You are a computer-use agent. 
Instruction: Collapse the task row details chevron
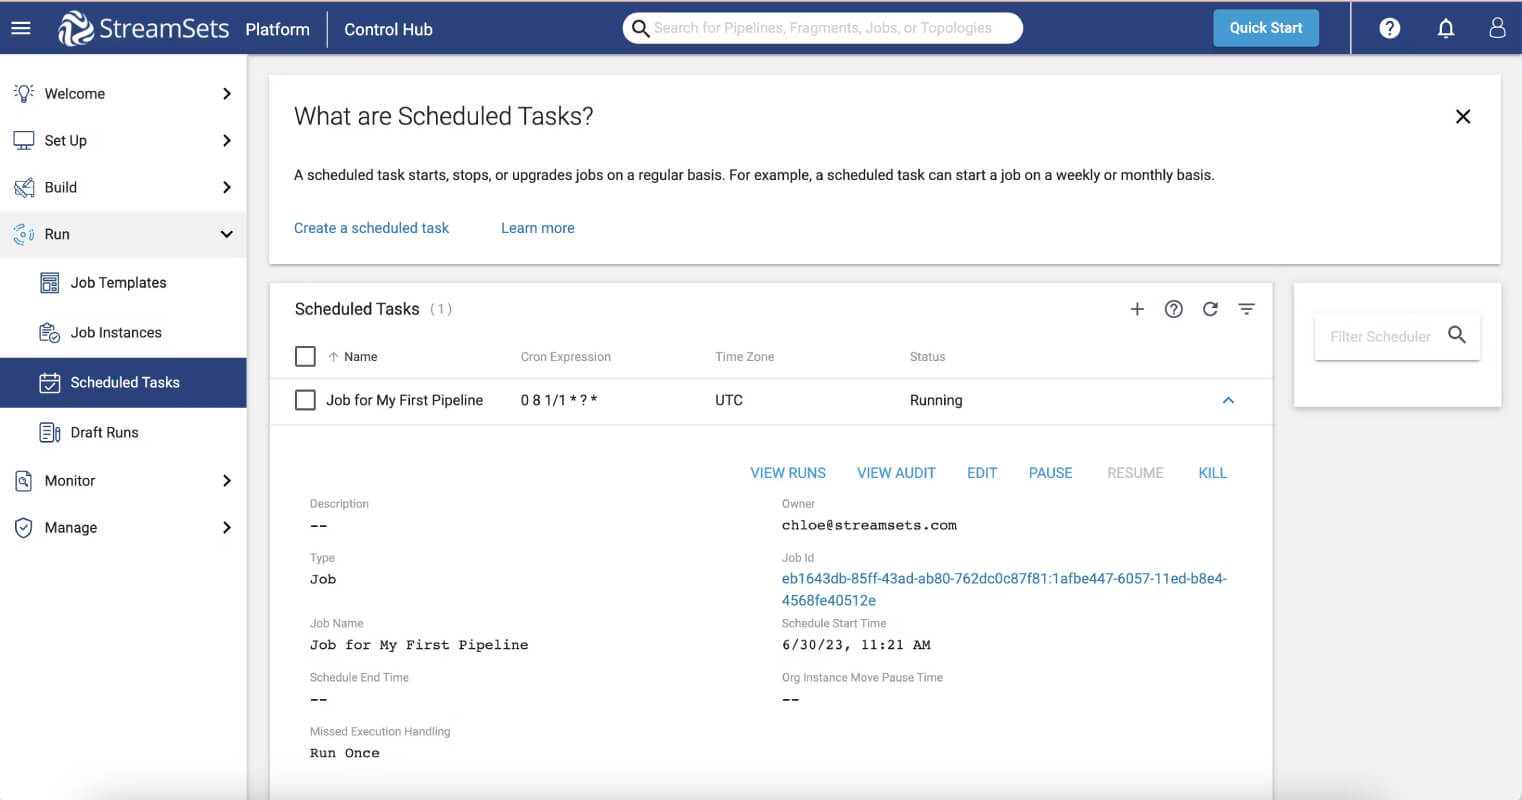(1229, 400)
